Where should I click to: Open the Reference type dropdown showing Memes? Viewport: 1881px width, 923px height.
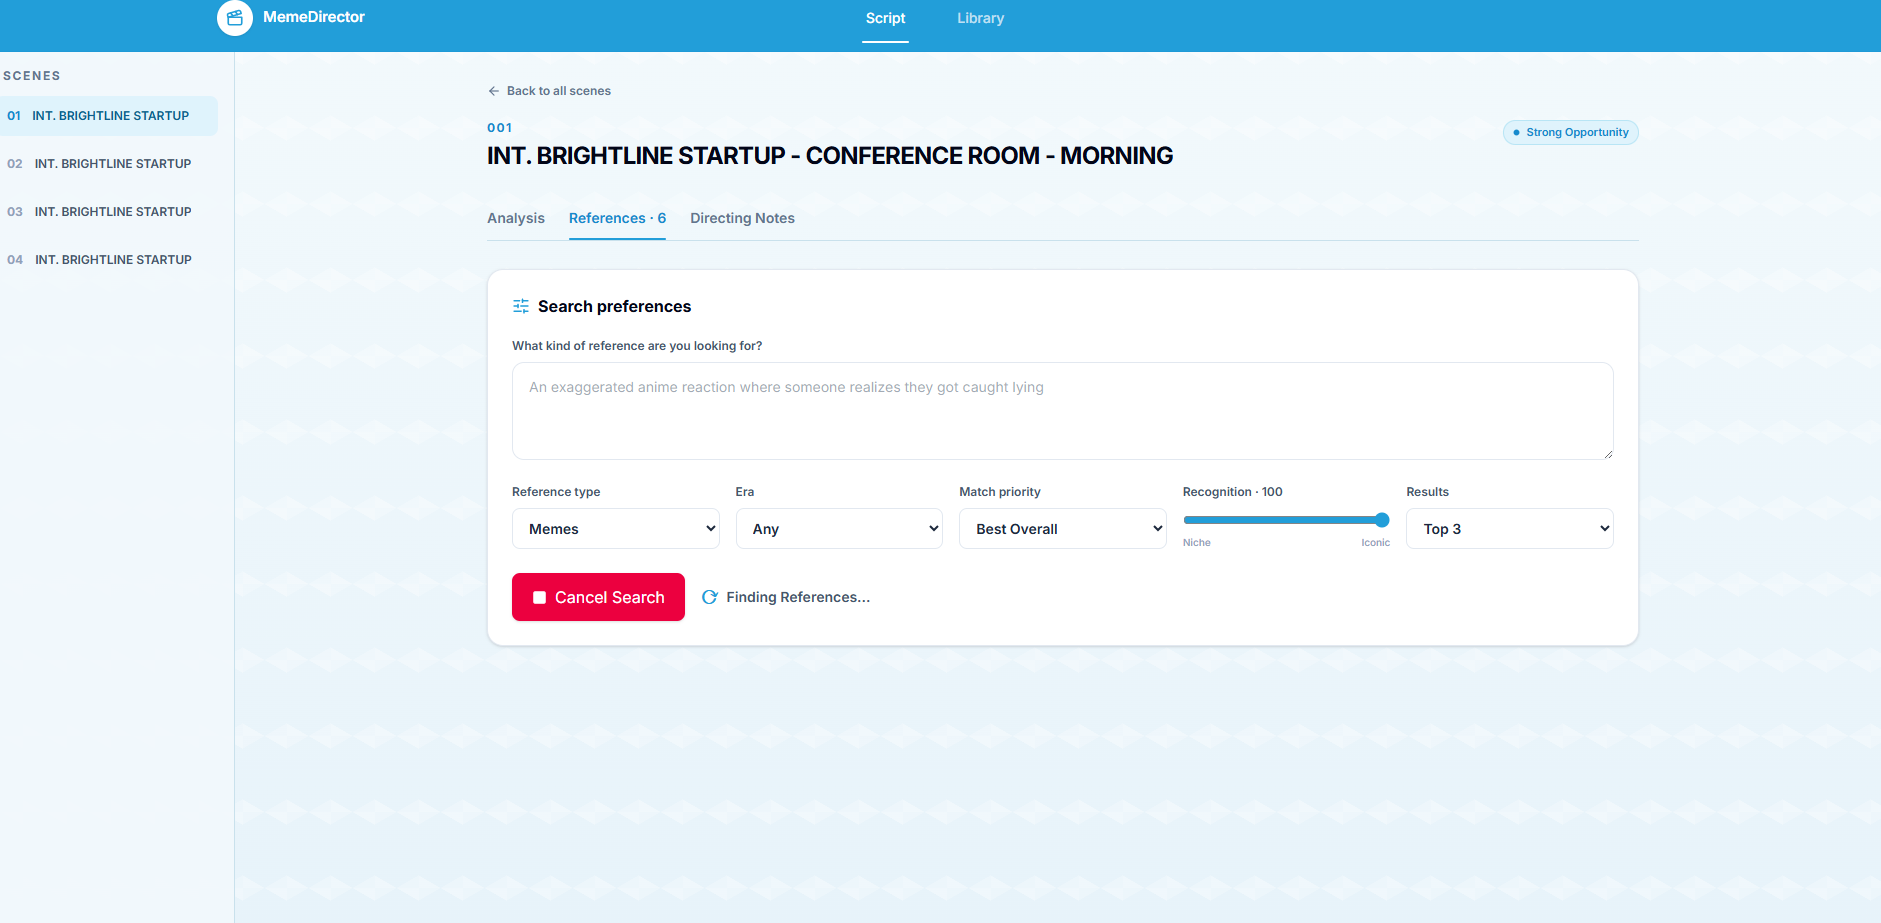(616, 529)
